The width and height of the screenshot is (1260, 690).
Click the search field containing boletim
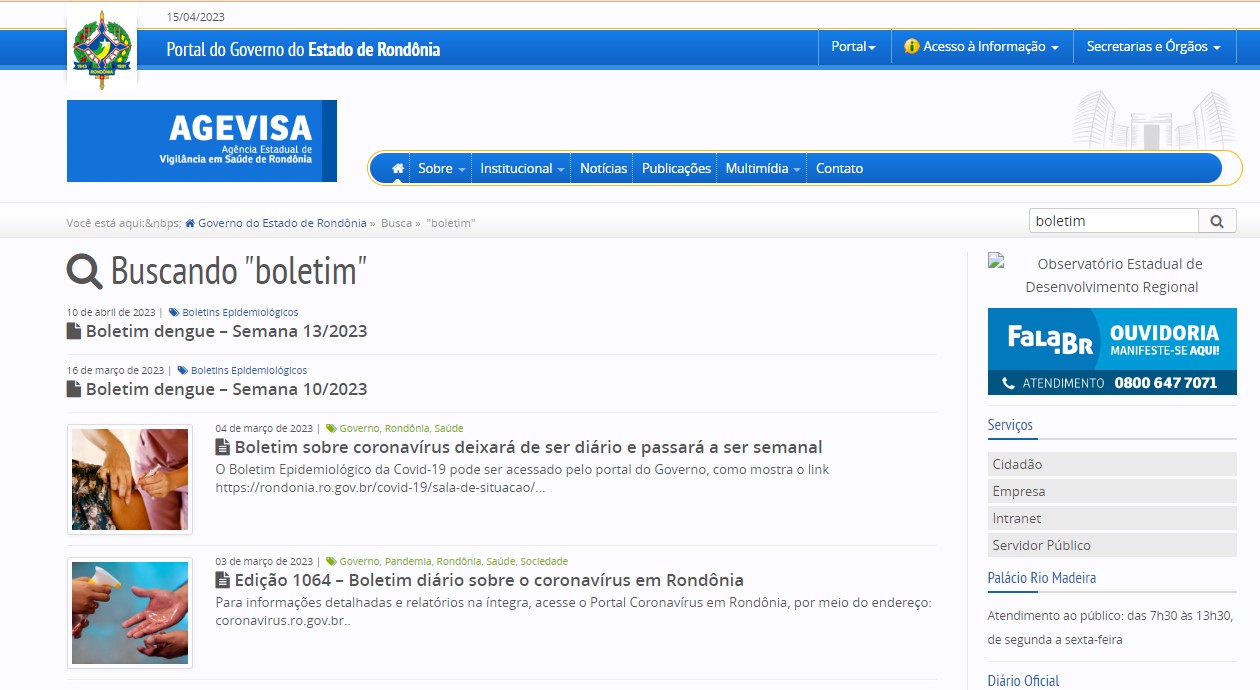(x=1113, y=221)
